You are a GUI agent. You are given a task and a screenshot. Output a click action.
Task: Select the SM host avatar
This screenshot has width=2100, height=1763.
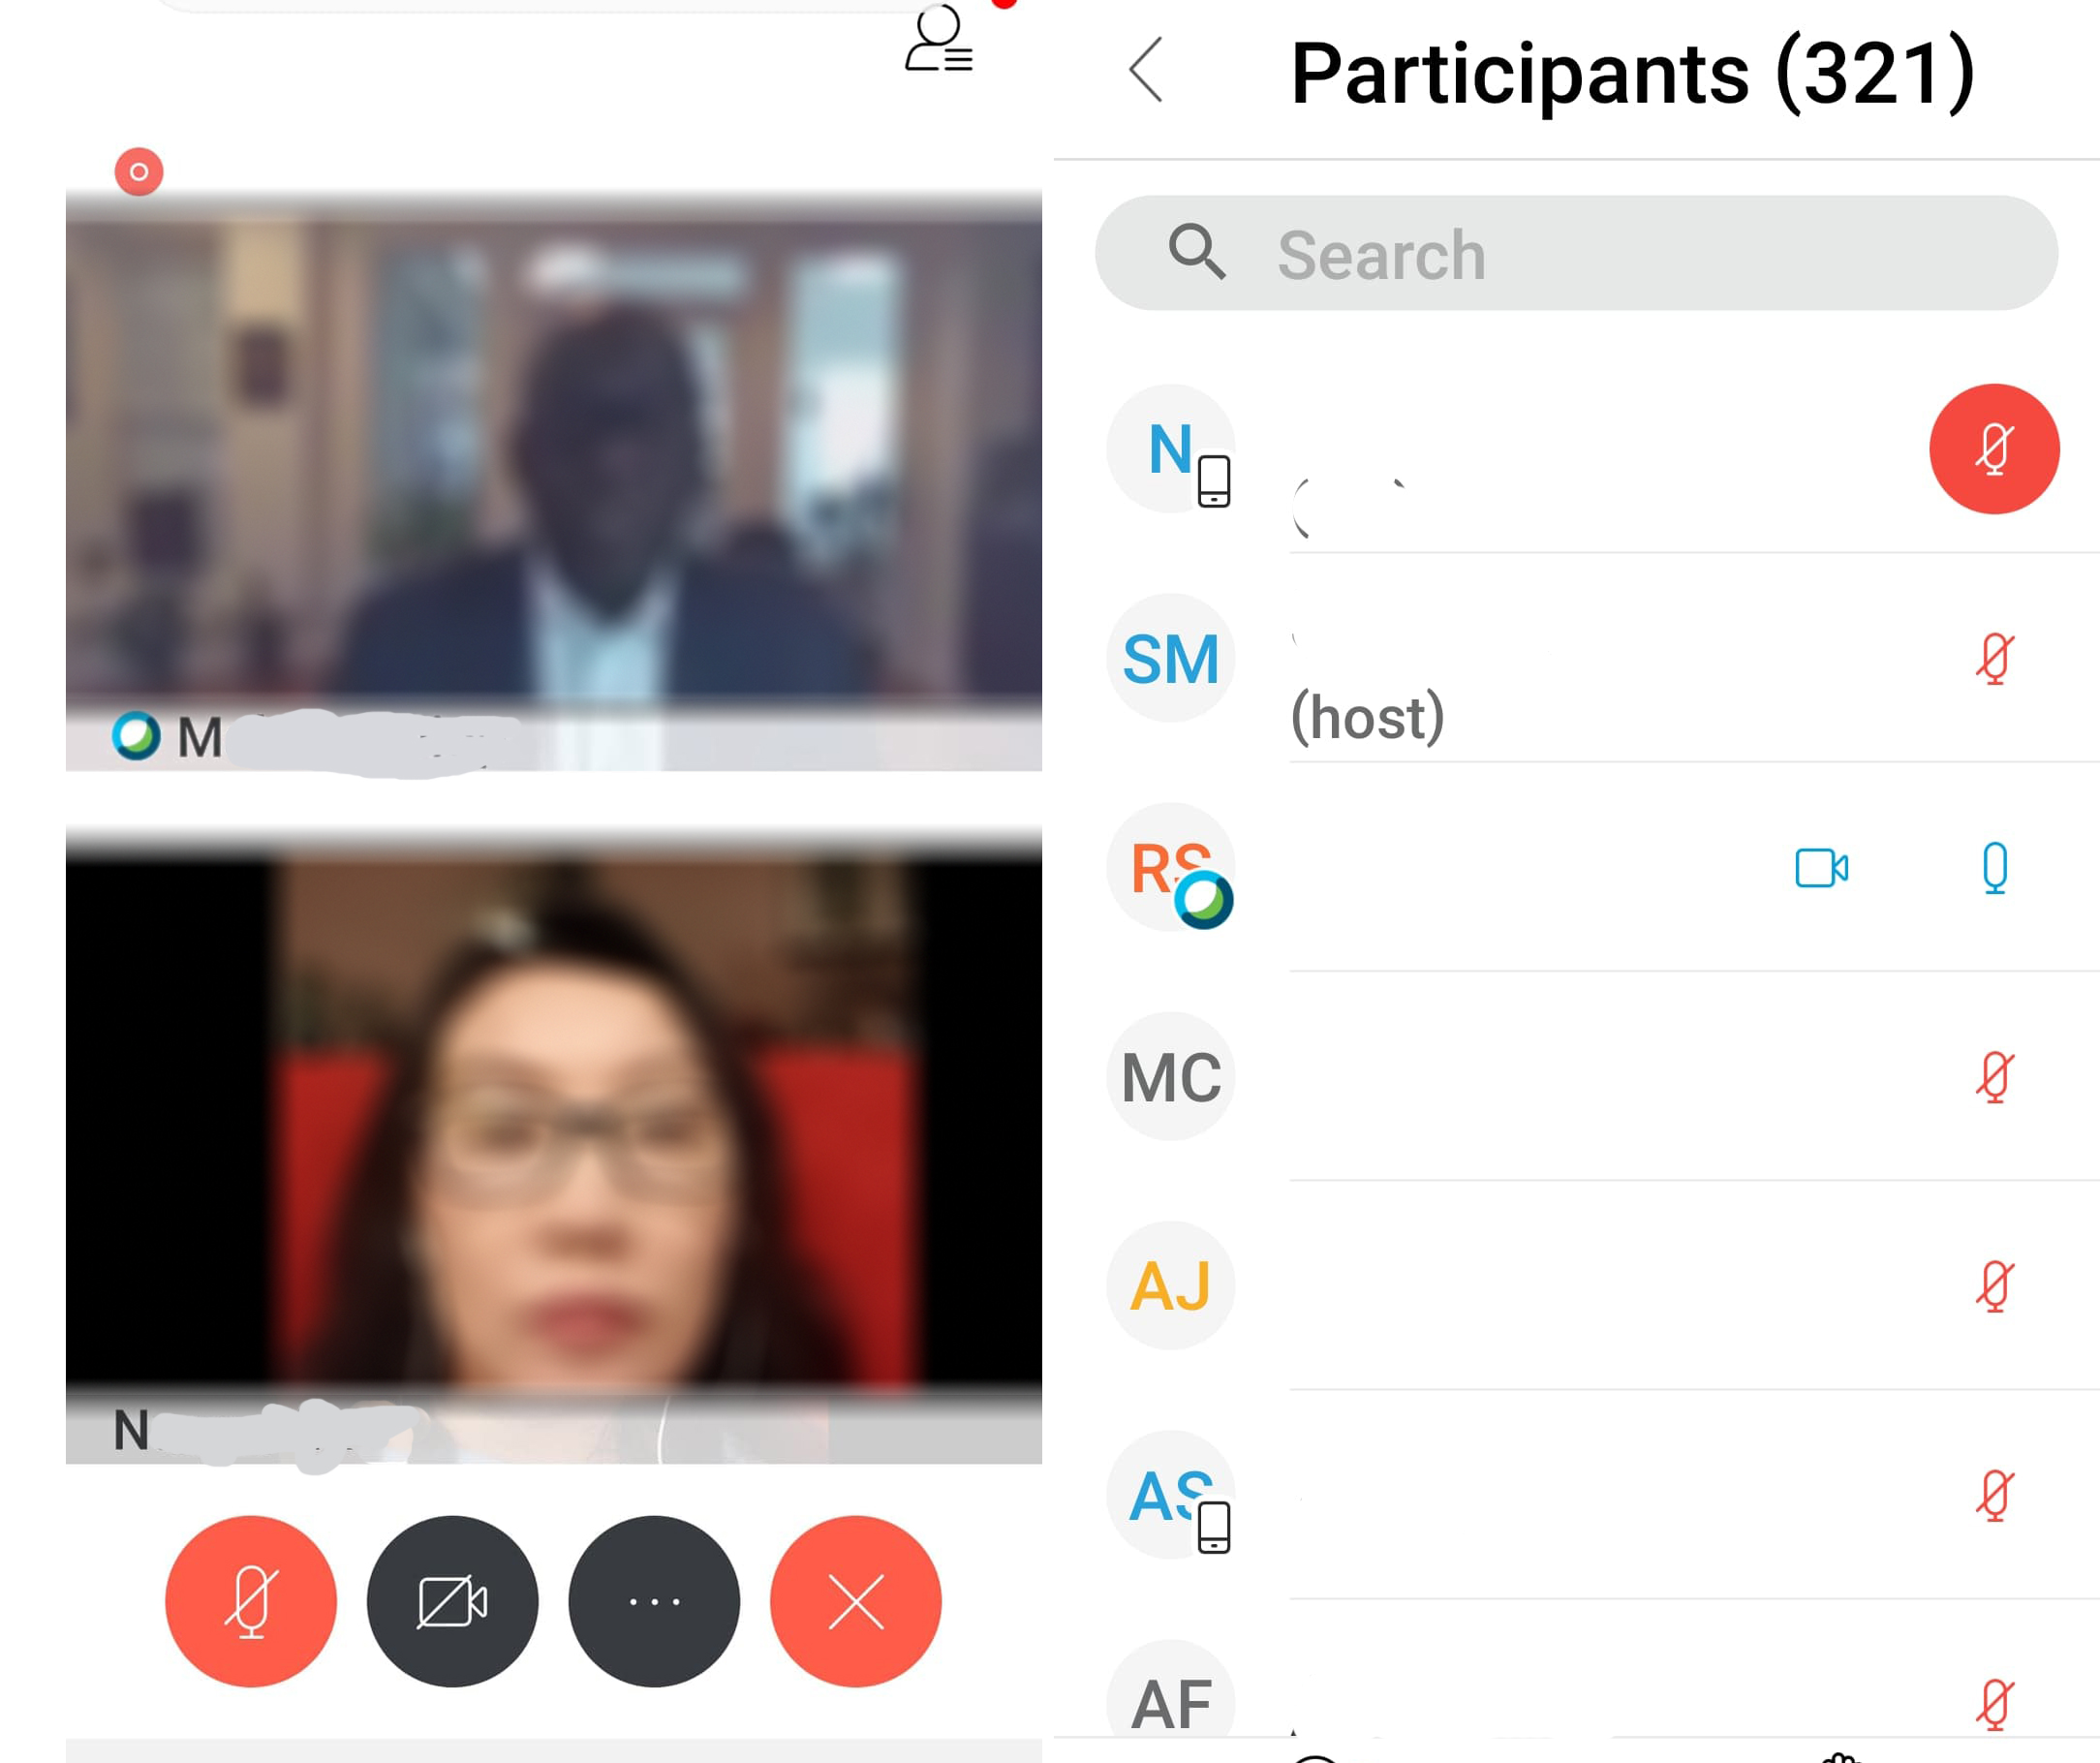[x=1171, y=658]
